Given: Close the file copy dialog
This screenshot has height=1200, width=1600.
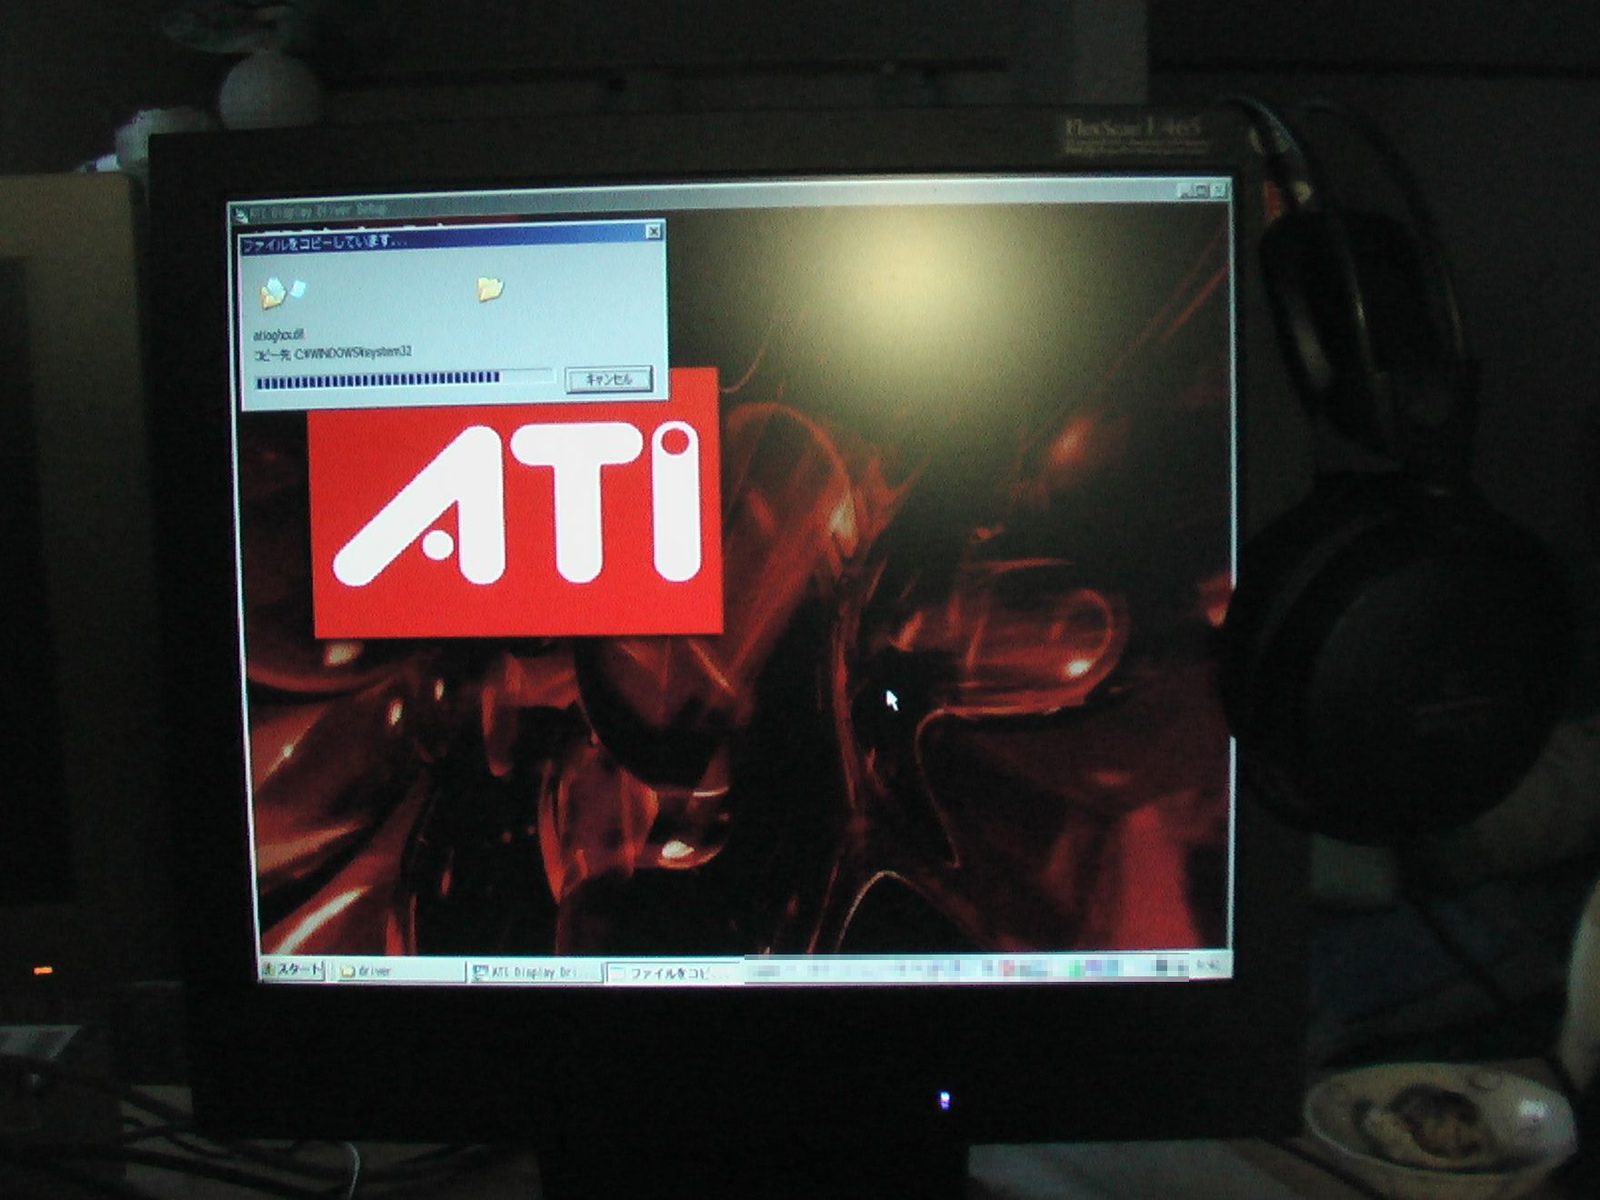Looking at the screenshot, I should click(653, 232).
